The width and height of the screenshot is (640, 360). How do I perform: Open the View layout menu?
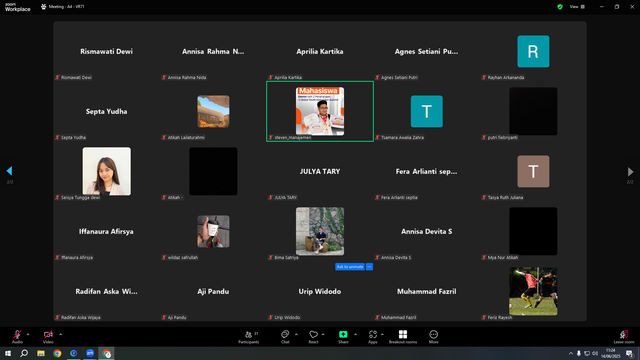pyautogui.click(x=577, y=7)
